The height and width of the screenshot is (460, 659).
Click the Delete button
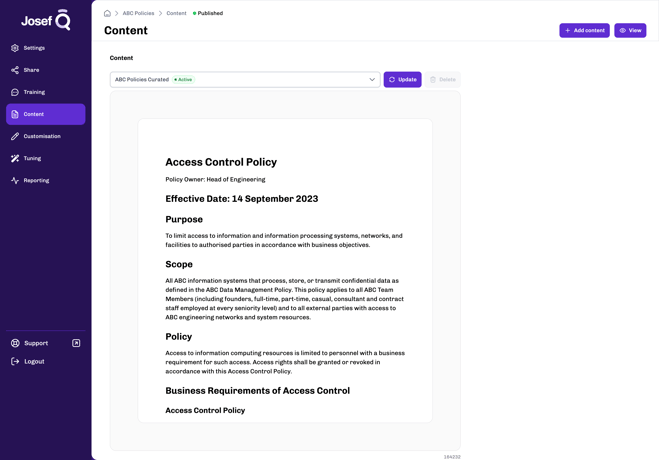pyautogui.click(x=442, y=79)
